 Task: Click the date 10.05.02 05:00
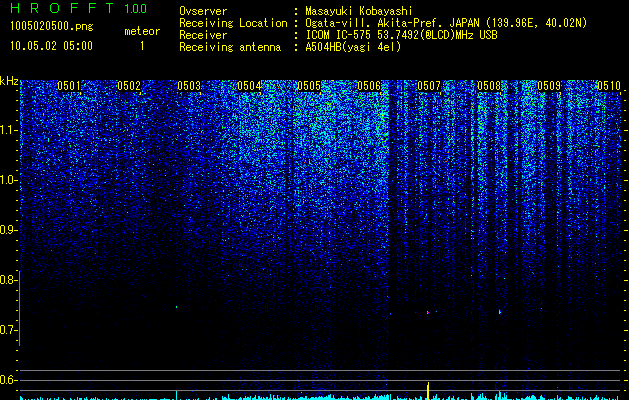point(51,46)
